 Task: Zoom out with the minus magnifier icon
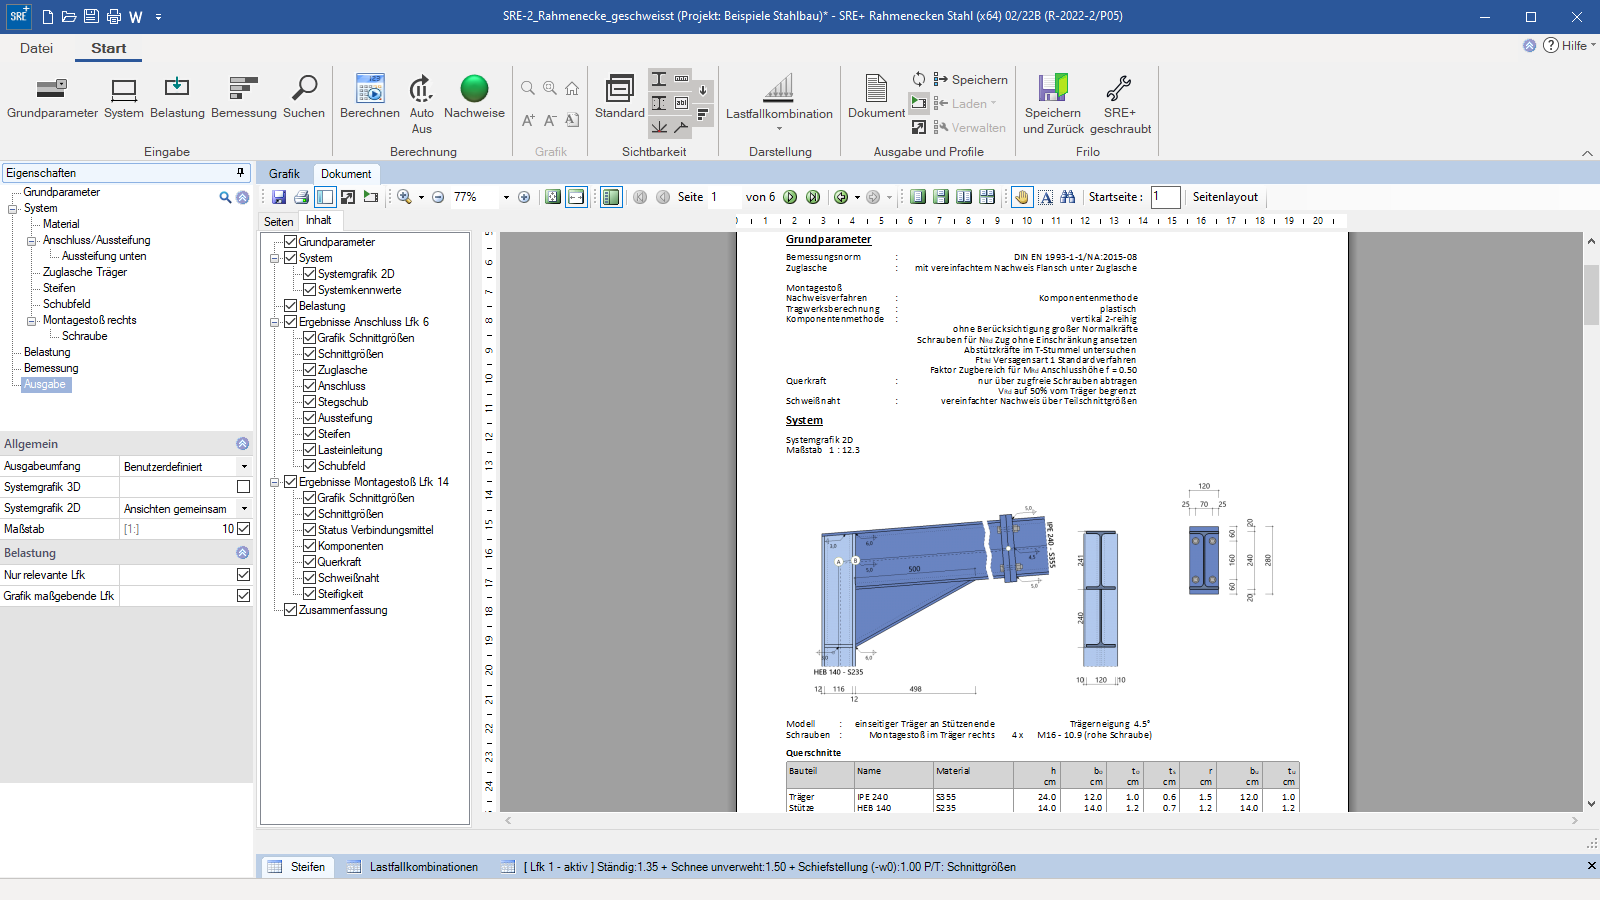438,197
